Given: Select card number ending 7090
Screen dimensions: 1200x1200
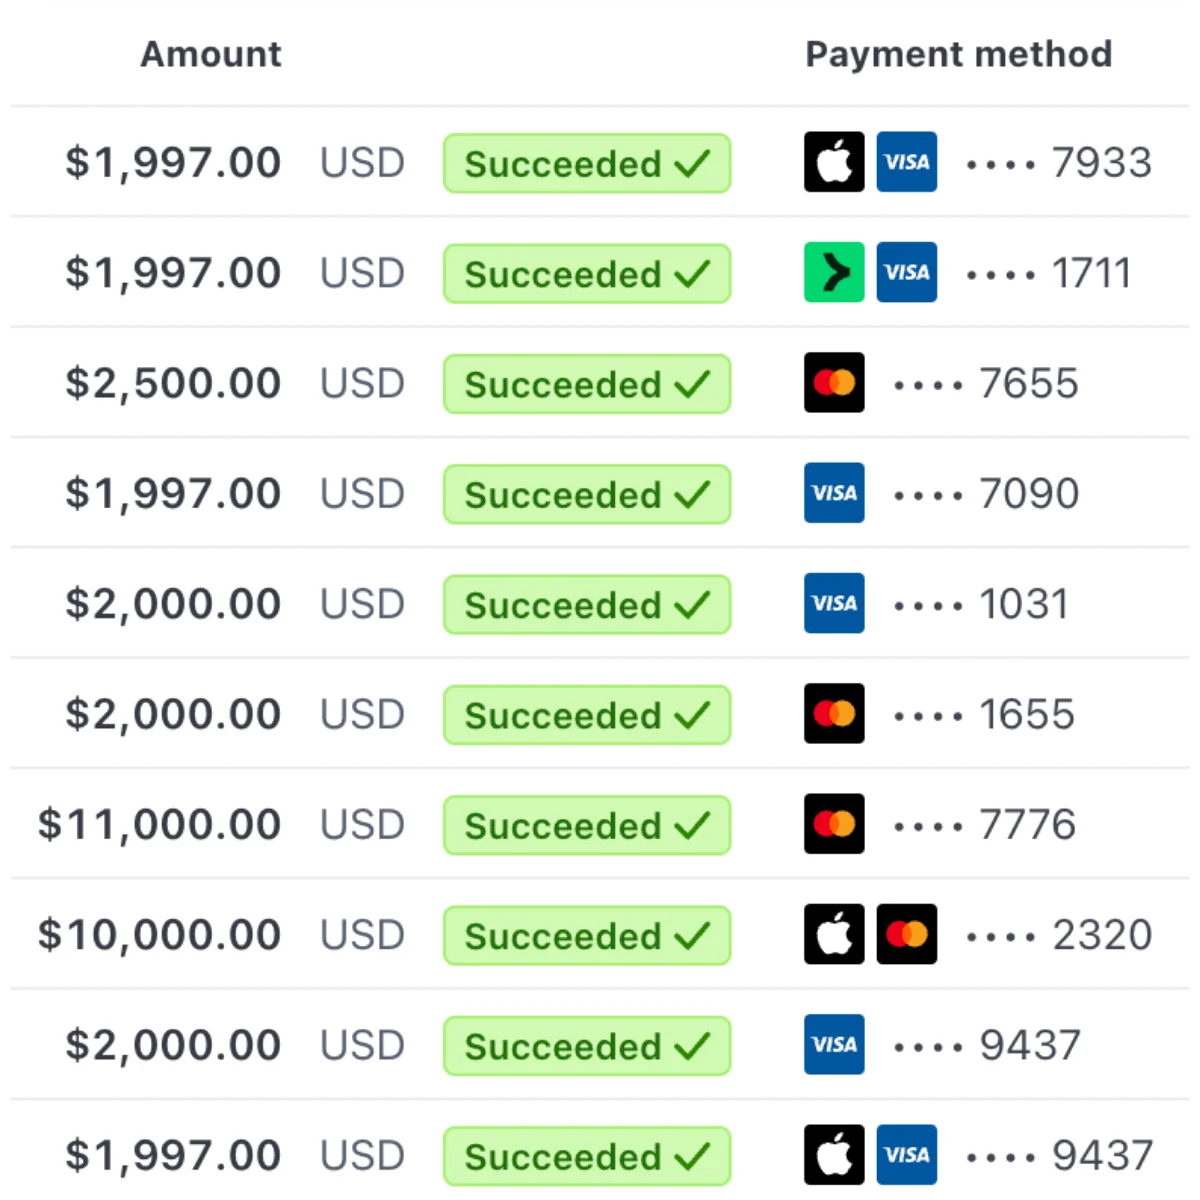Looking at the screenshot, I should tap(1028, 494).
